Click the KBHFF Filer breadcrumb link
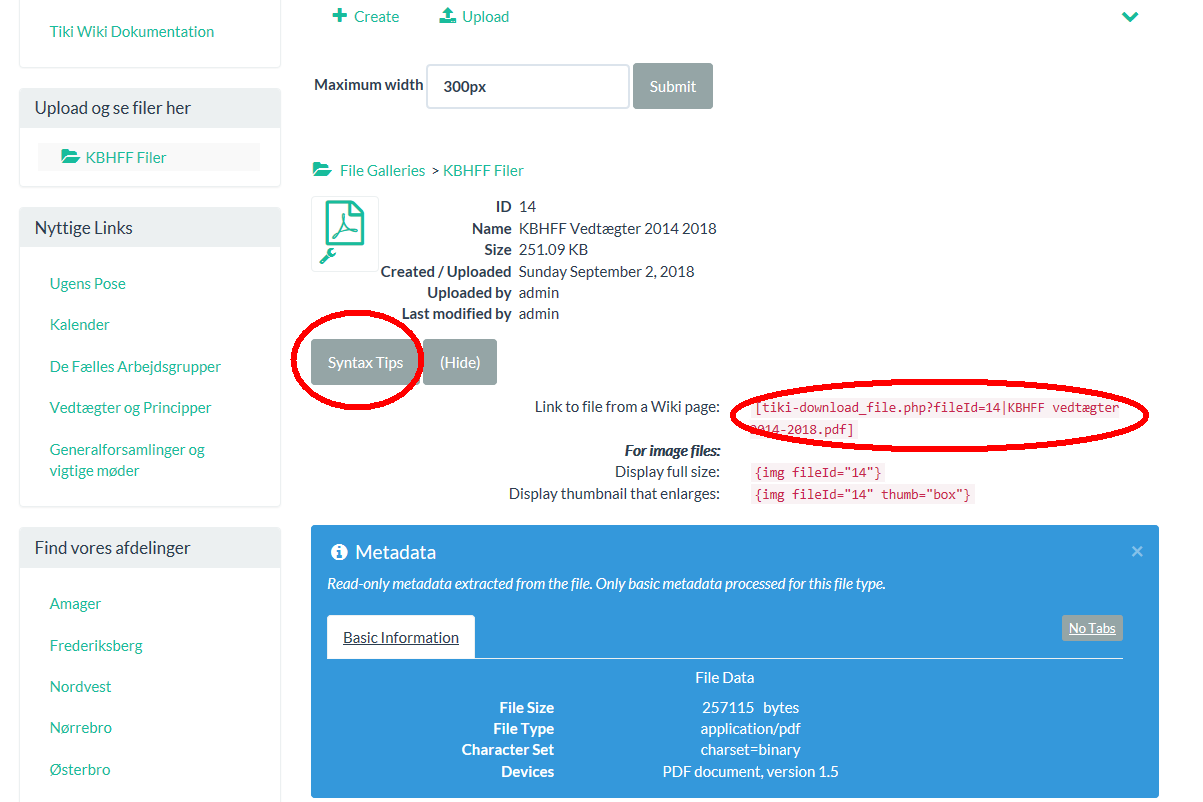 pos(483,170)
